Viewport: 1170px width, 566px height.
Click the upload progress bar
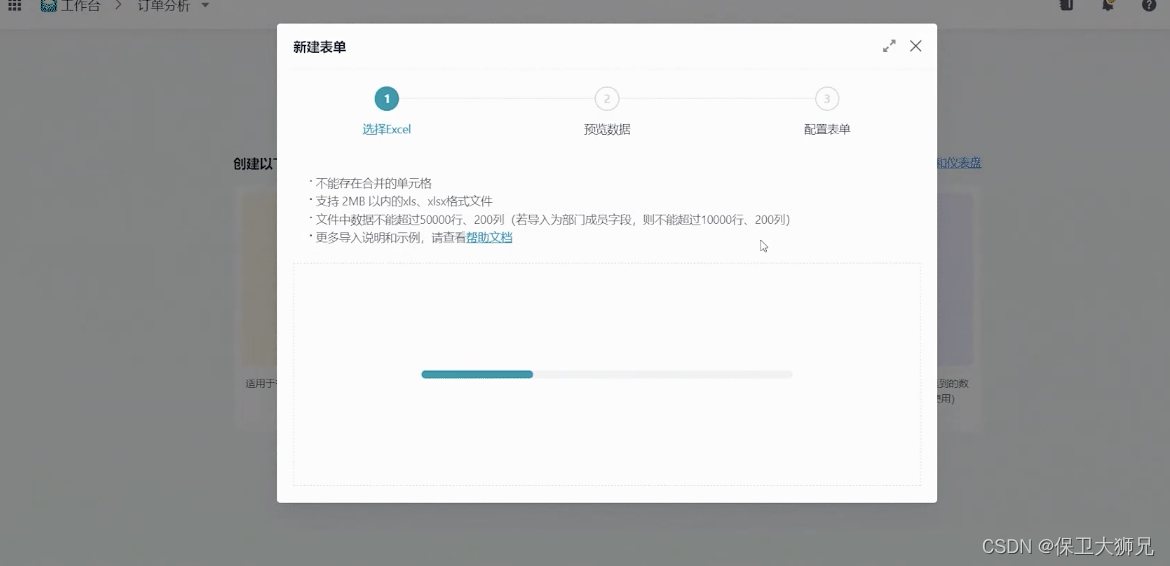(607, 374)
